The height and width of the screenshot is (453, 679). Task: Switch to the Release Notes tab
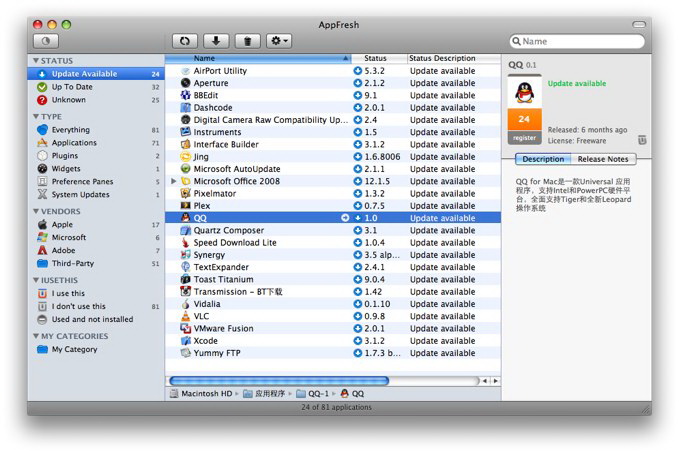pos(603,159)
